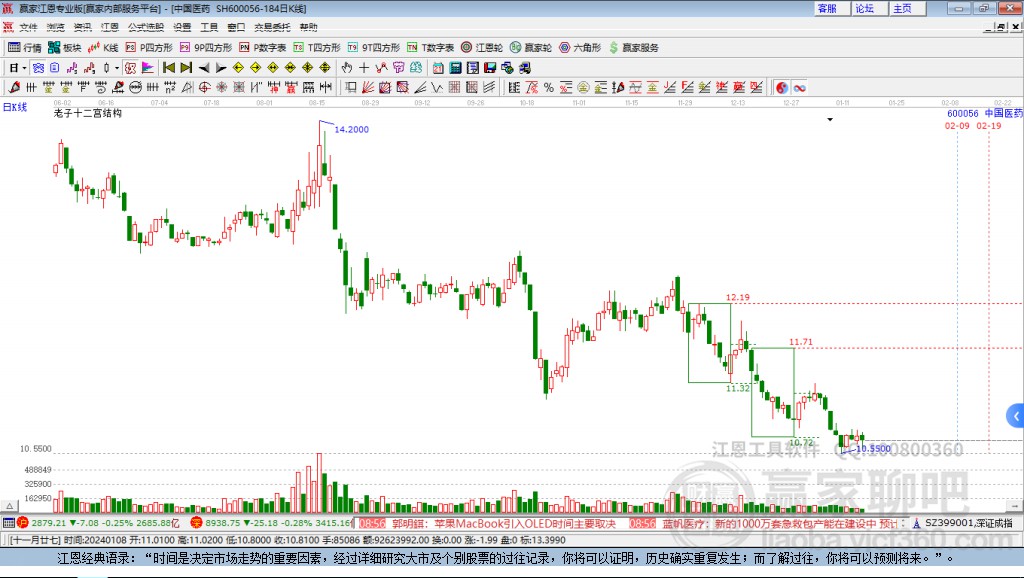Click the red floppy-disk save icon
The height and width of the screenshot is (578, 1024).
point(490,68)
